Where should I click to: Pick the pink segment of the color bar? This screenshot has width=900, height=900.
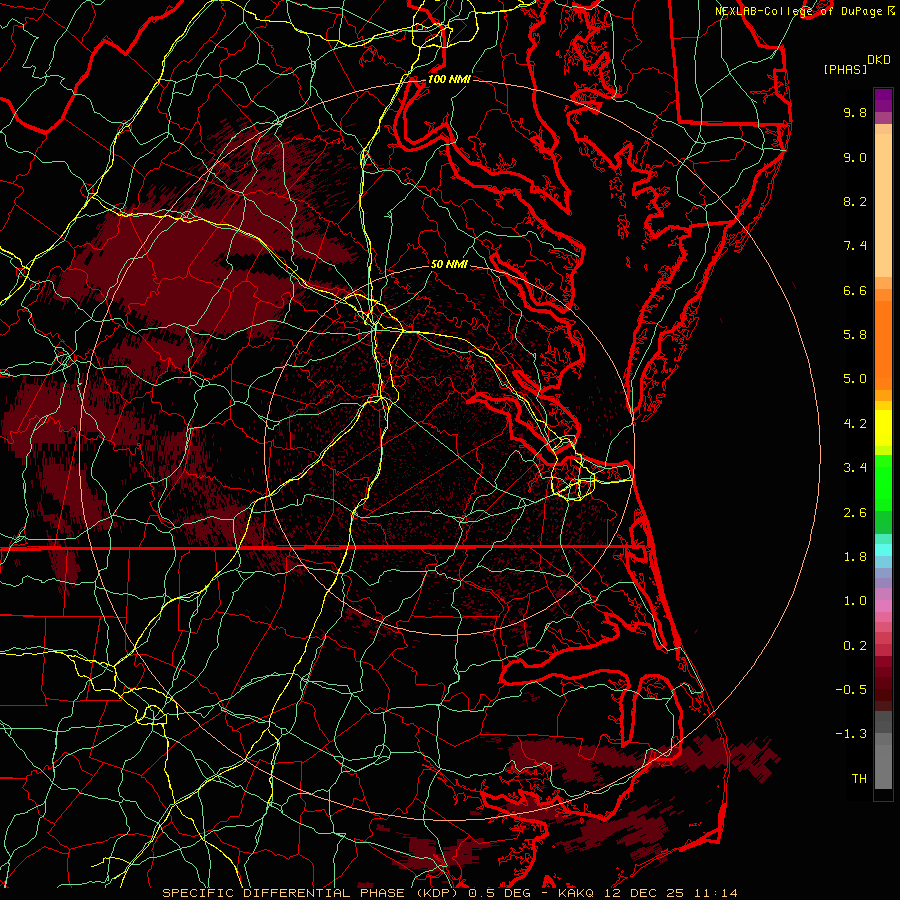[883, 606]
